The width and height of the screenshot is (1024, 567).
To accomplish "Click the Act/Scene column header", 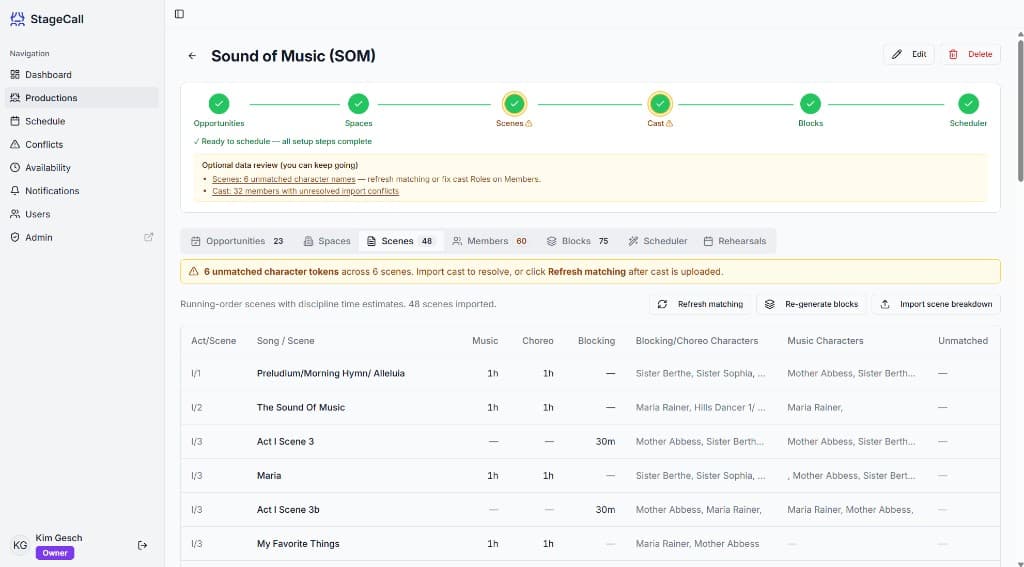I will [x=214, y=341].
